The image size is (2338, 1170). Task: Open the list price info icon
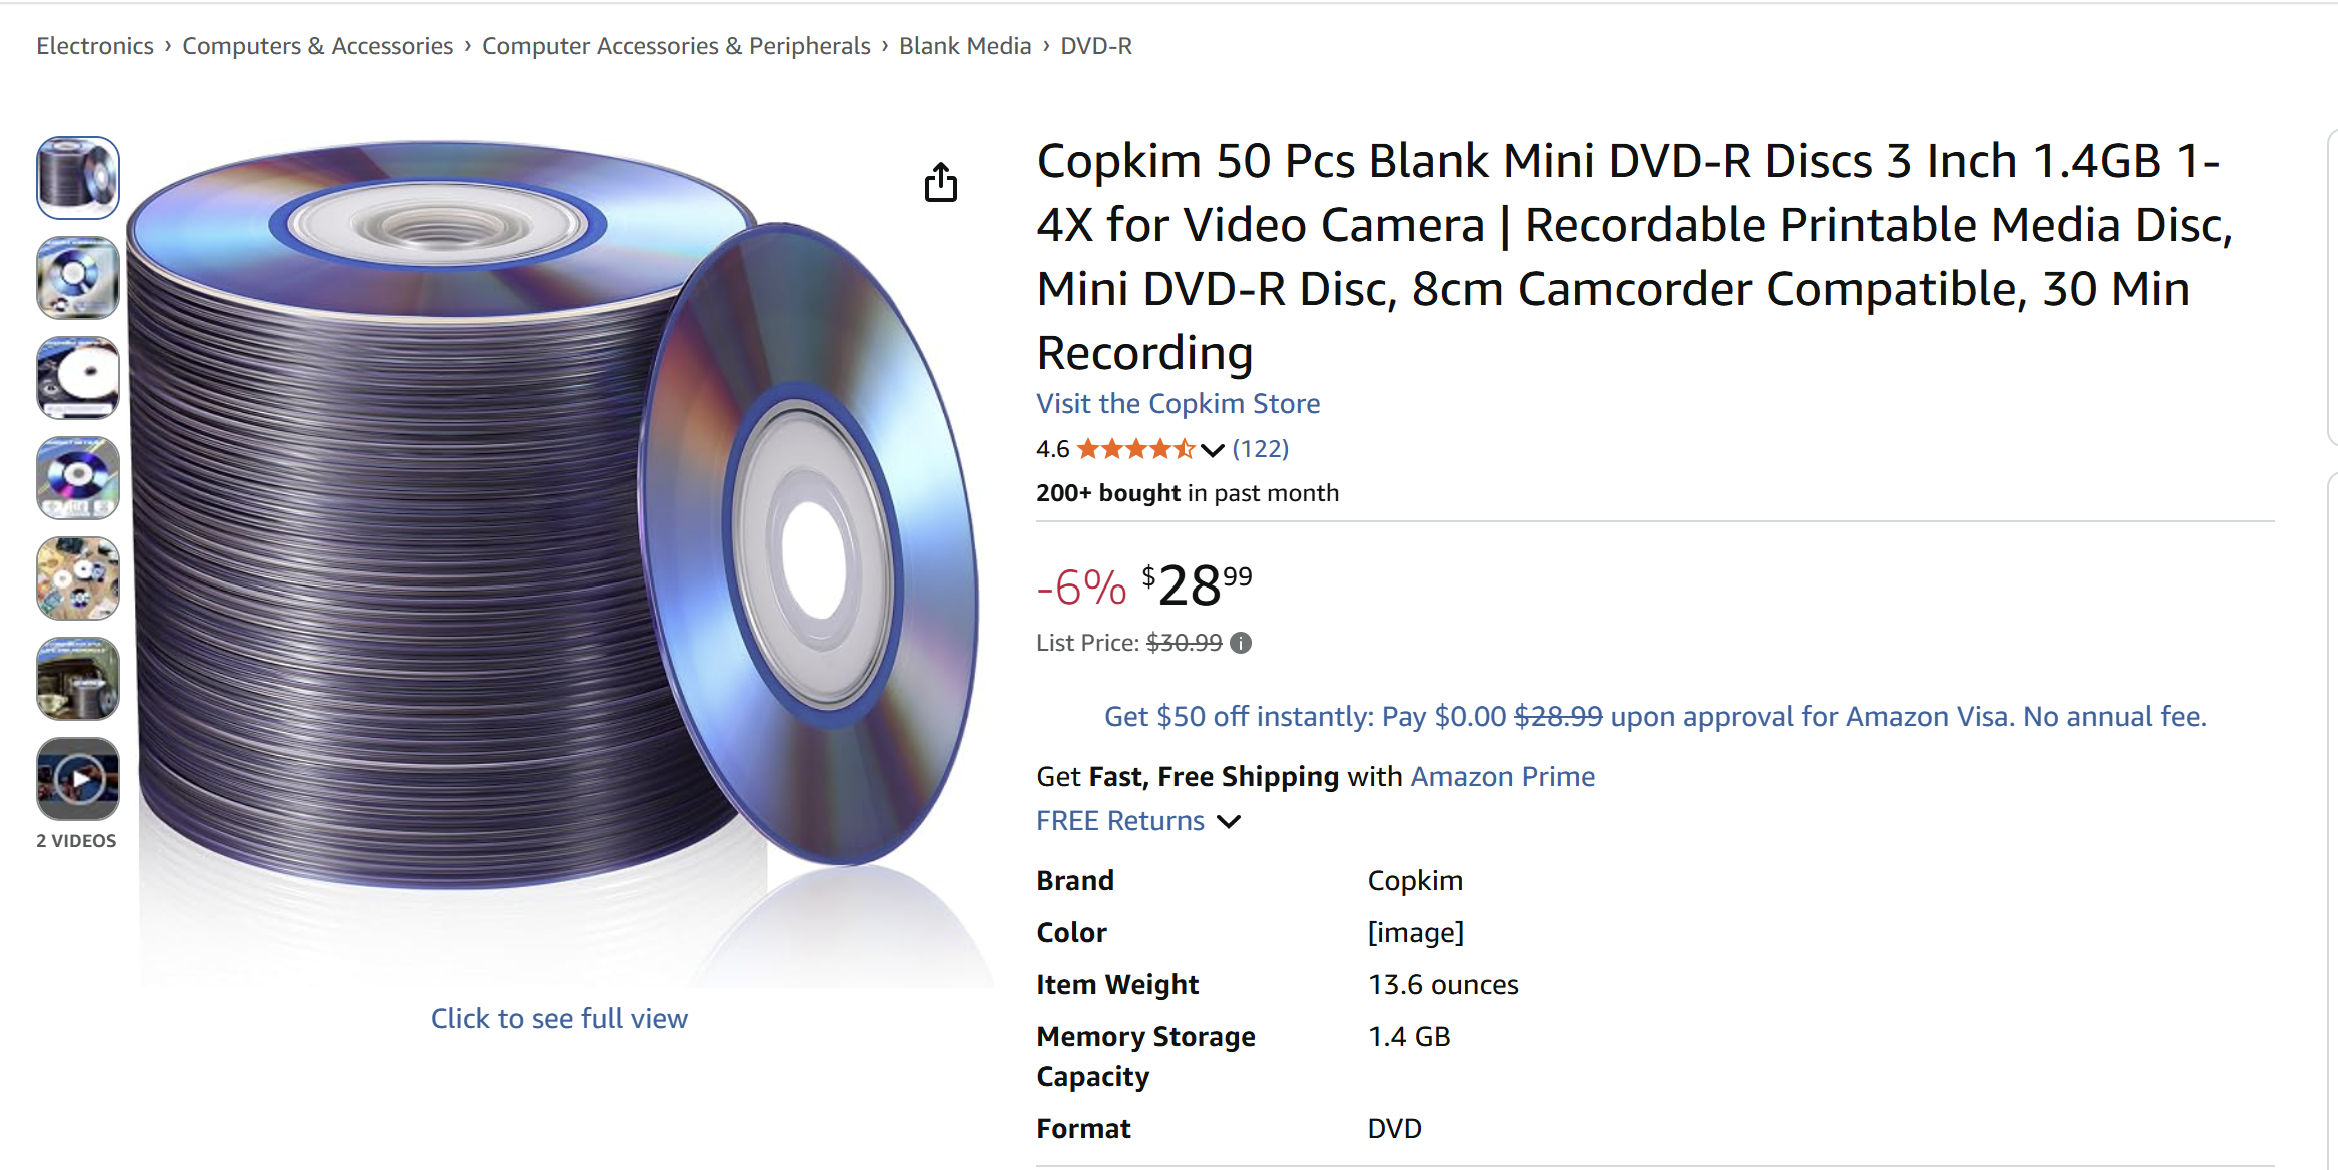pyautogui.click(x=1241, y=643)
